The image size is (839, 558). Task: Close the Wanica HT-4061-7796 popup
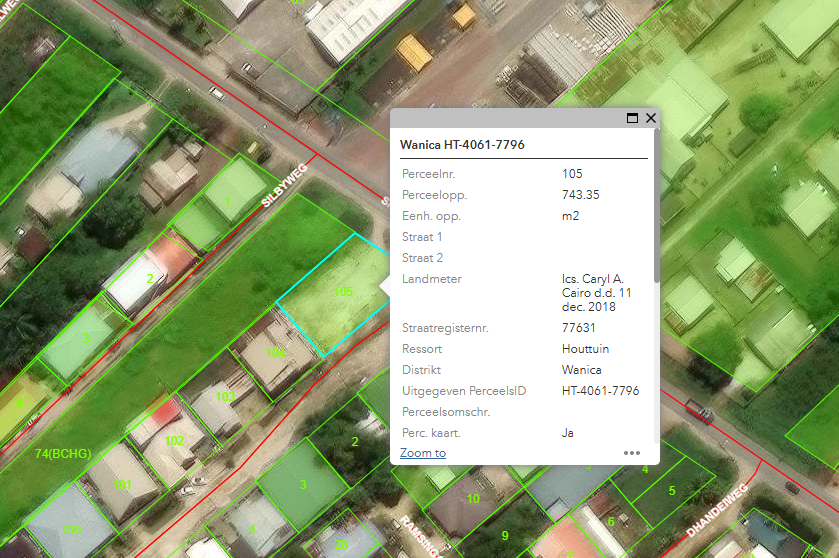tap(651, 118)
